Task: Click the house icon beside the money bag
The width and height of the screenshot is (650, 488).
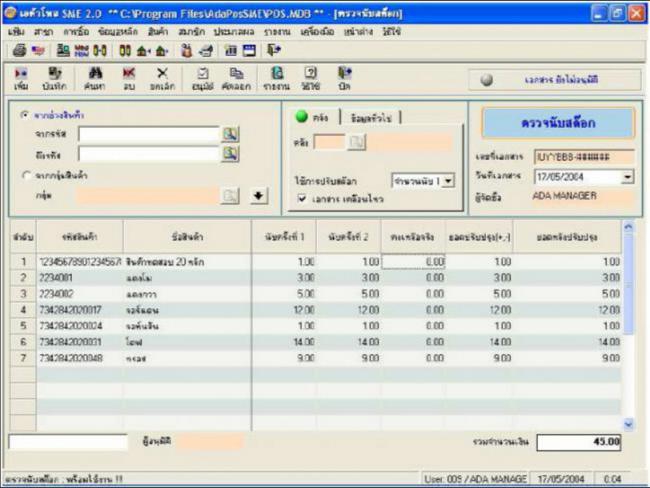Action: (162, 51)
